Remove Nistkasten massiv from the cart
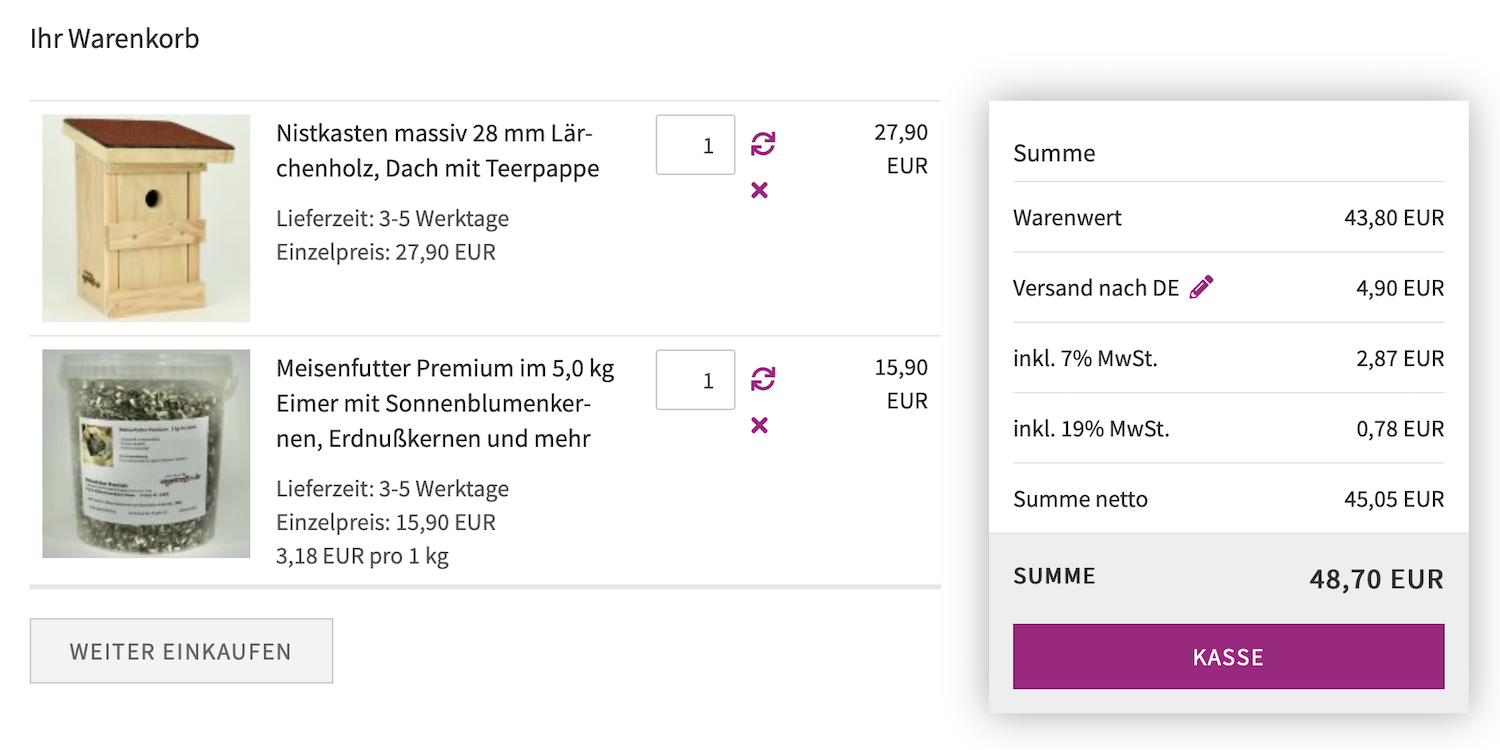This screenshot has width=1500, height=750. tap(759, 190)
